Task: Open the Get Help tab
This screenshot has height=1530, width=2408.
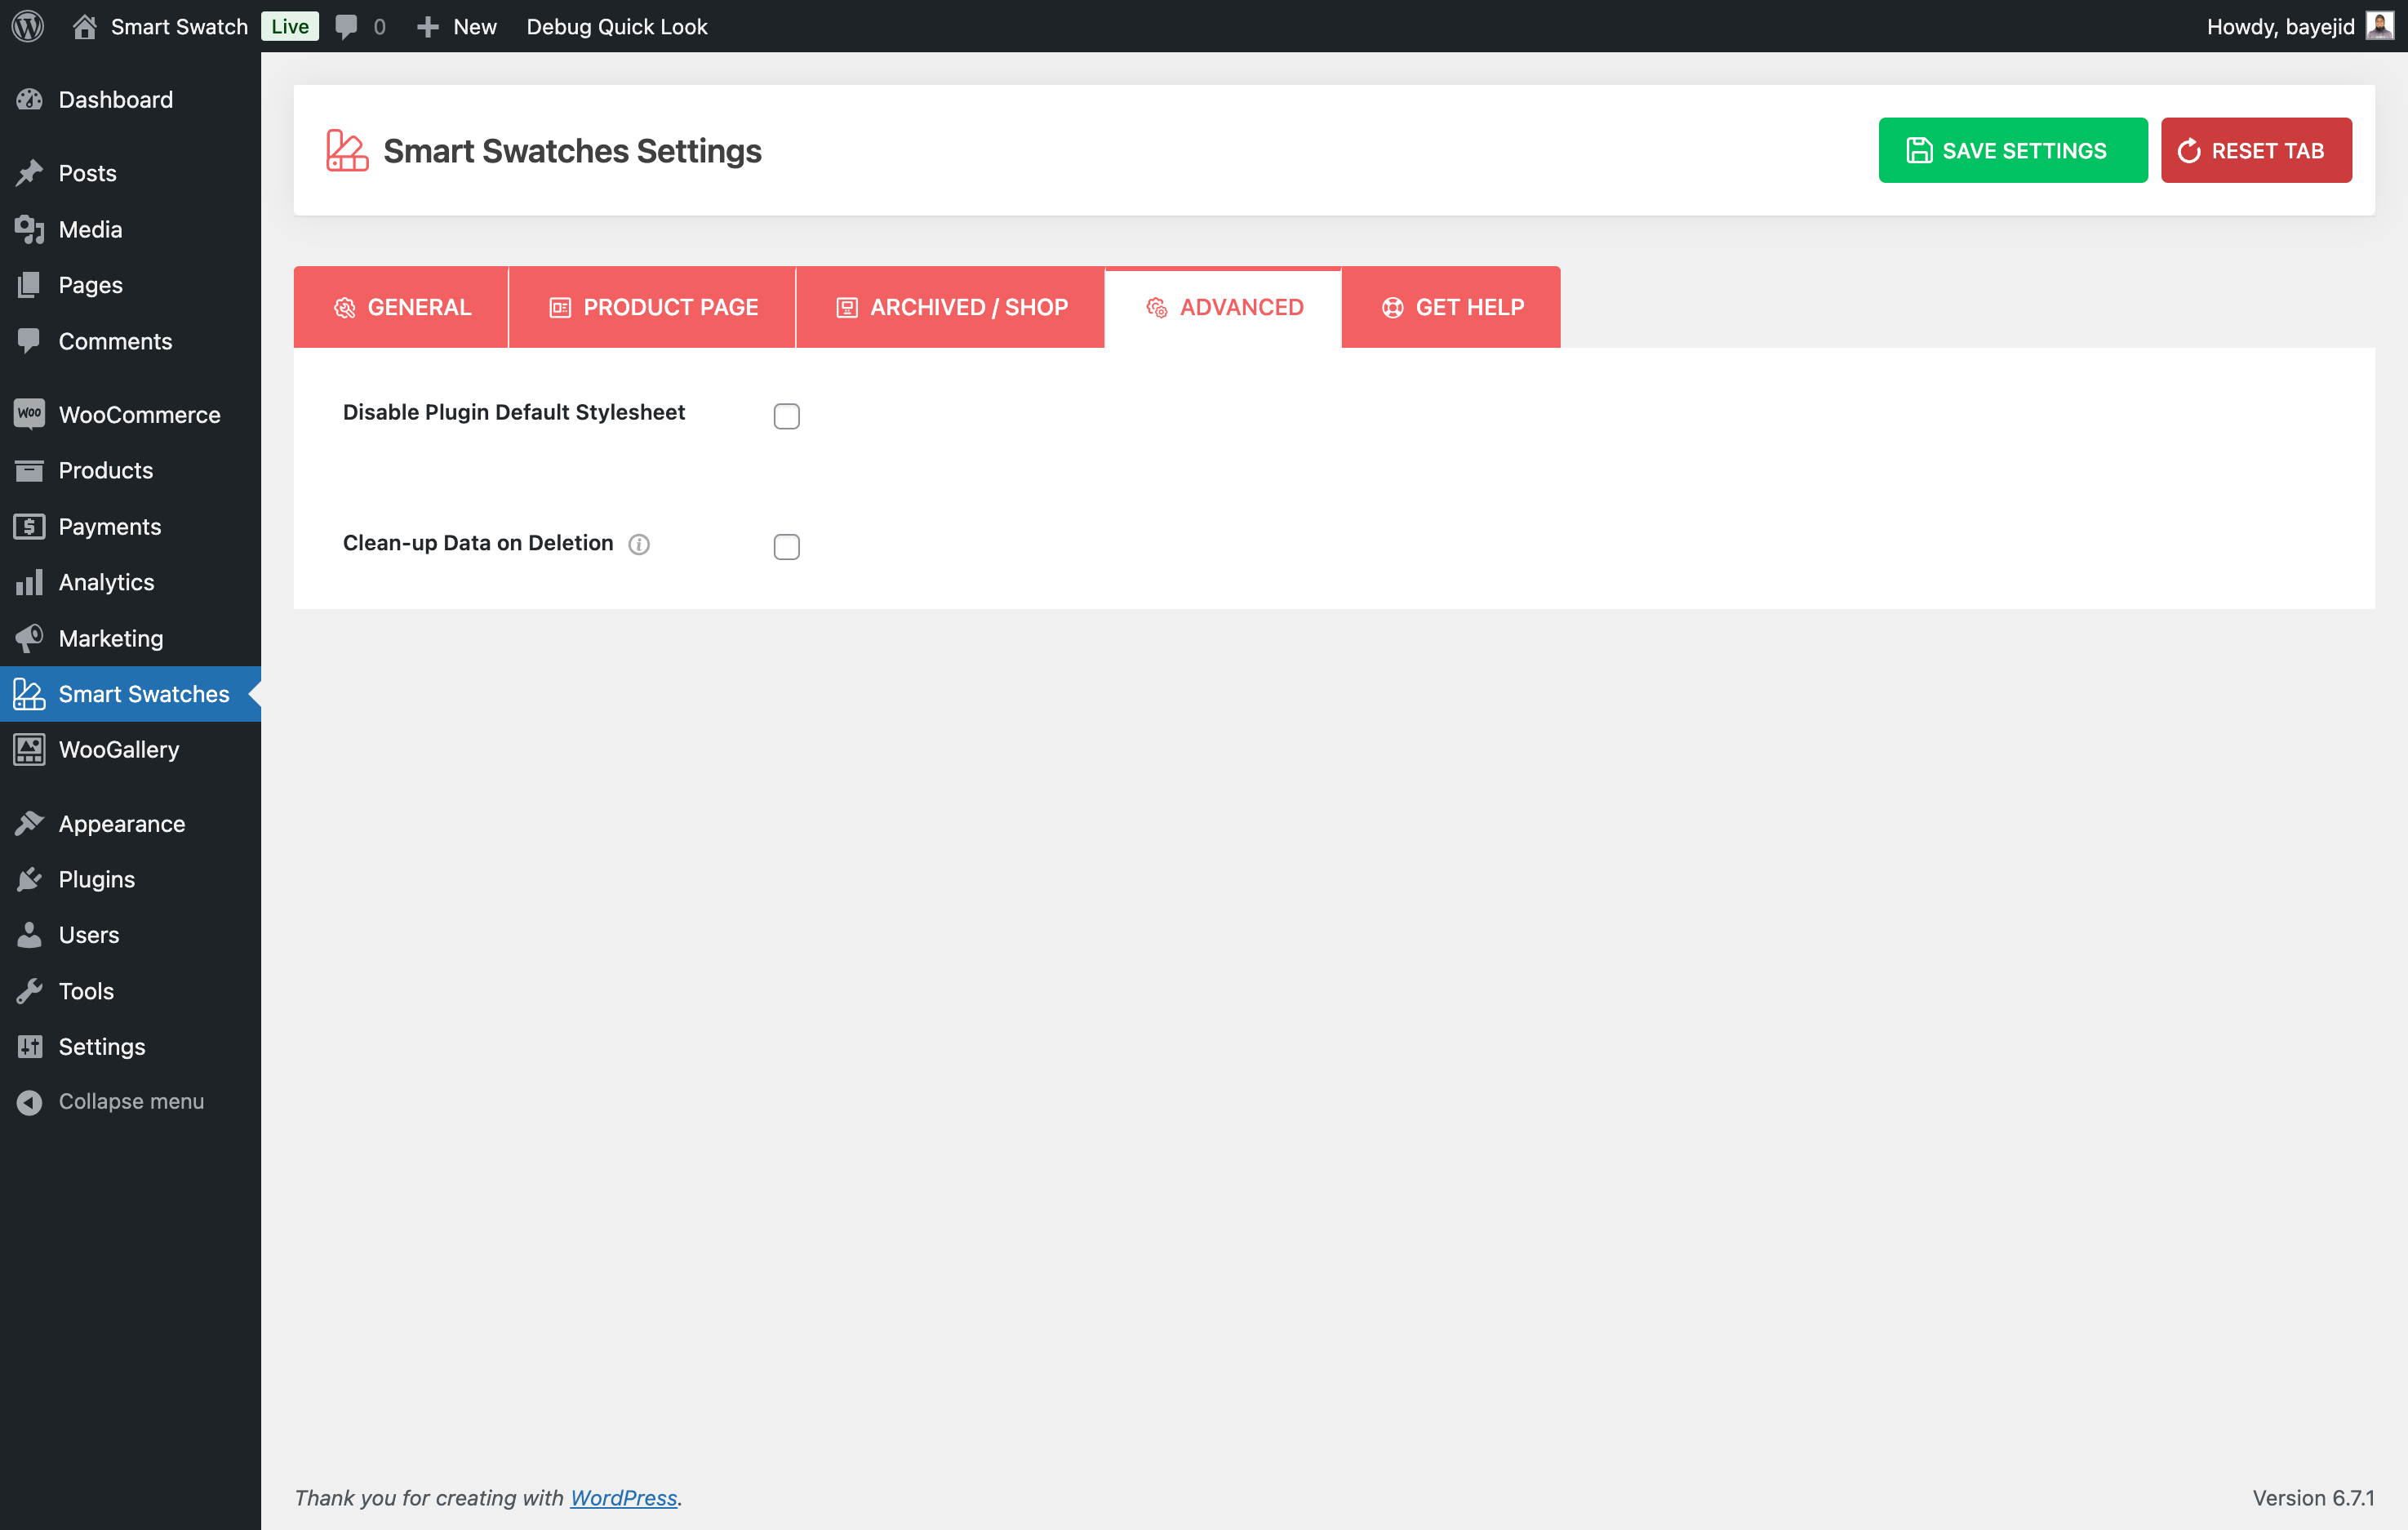Action: tap(1451, 307)
